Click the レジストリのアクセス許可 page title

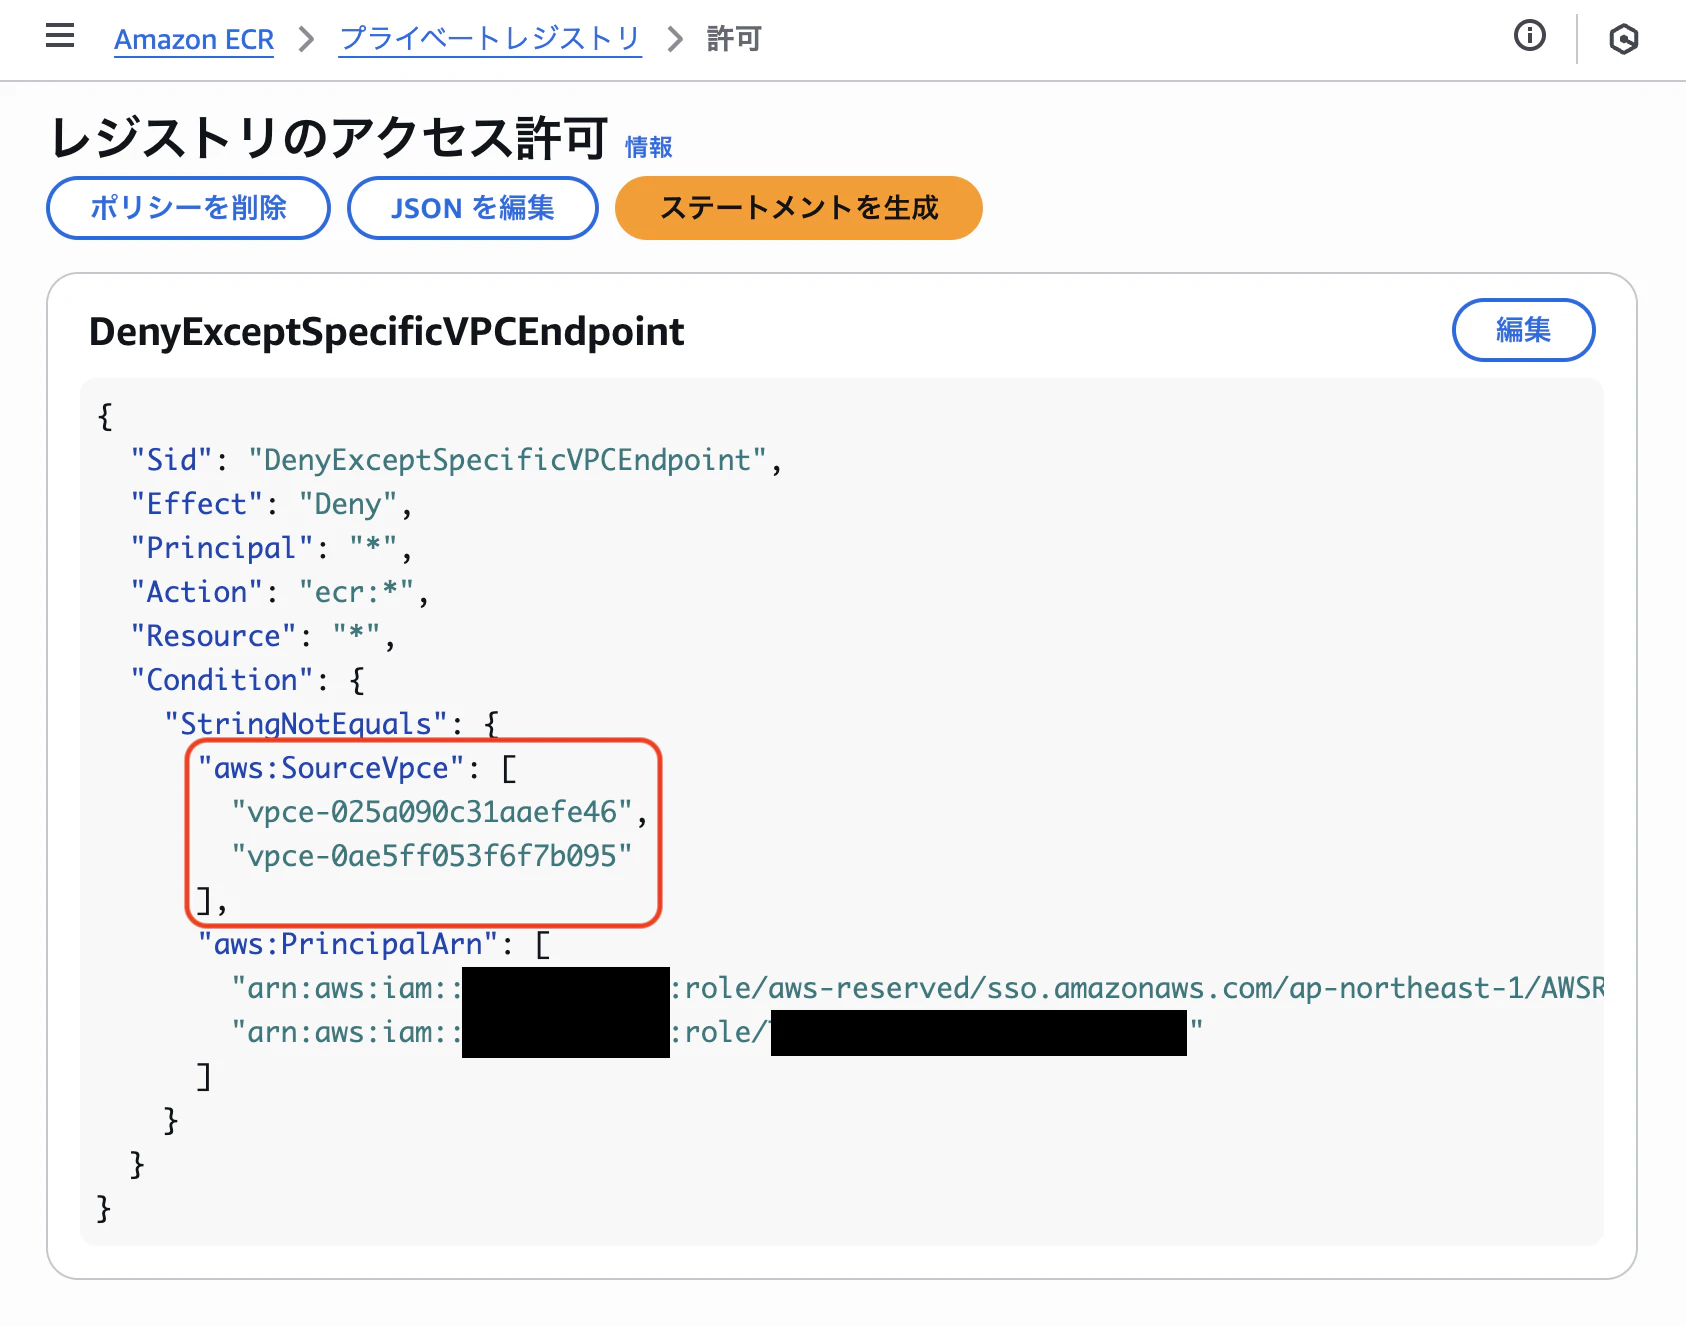(x=329, y=138)
